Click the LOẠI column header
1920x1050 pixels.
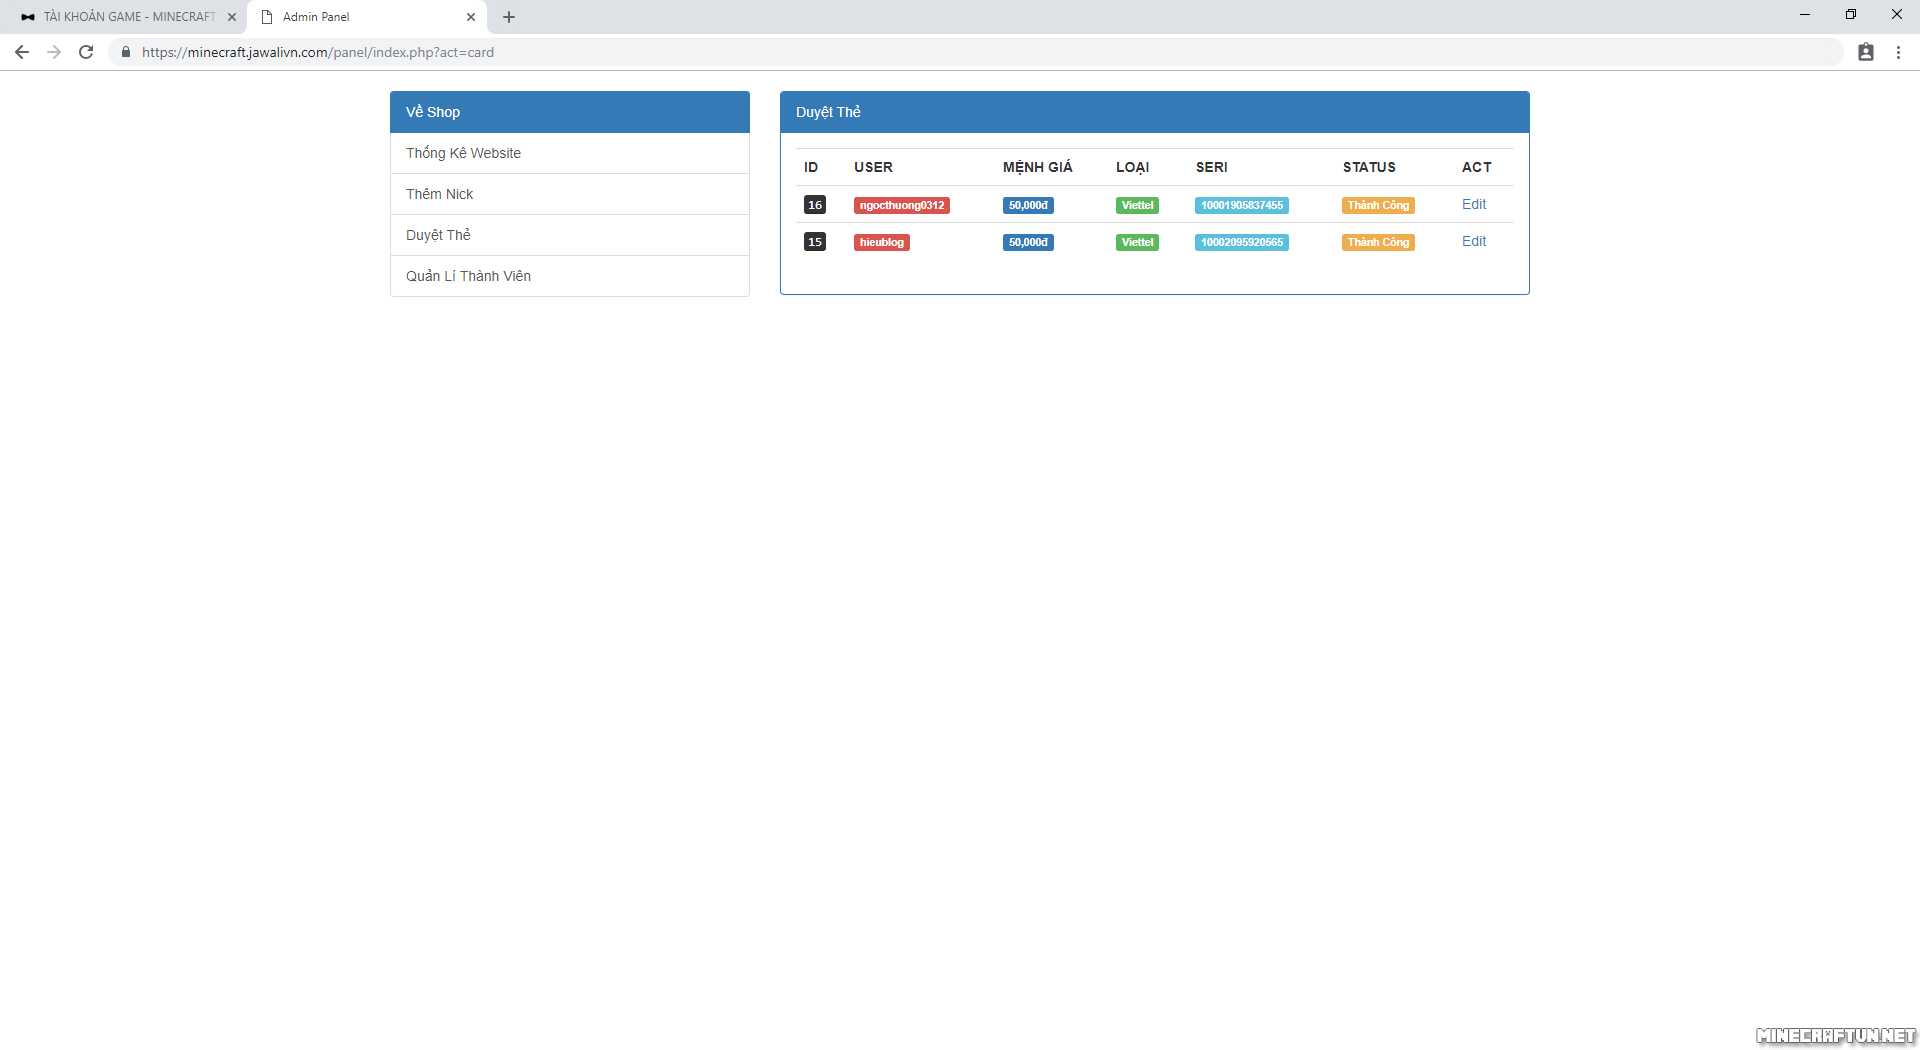coord(1133,167)
